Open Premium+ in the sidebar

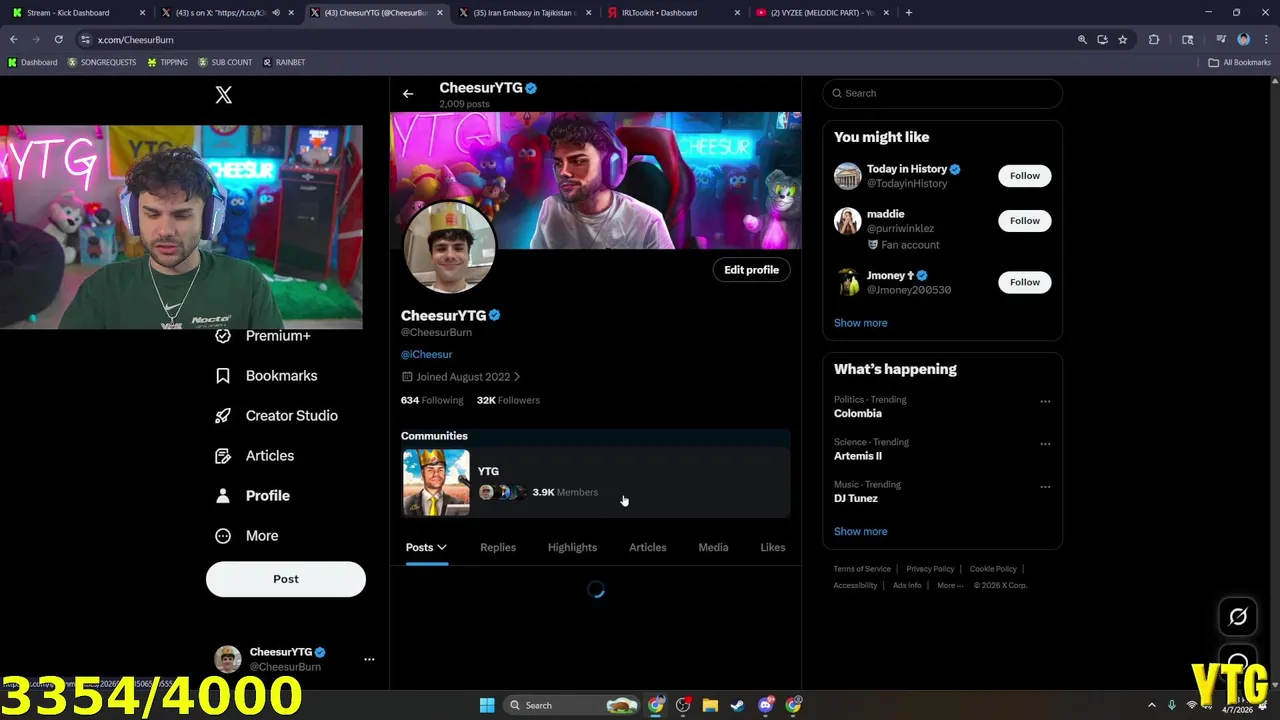point(264,336)
